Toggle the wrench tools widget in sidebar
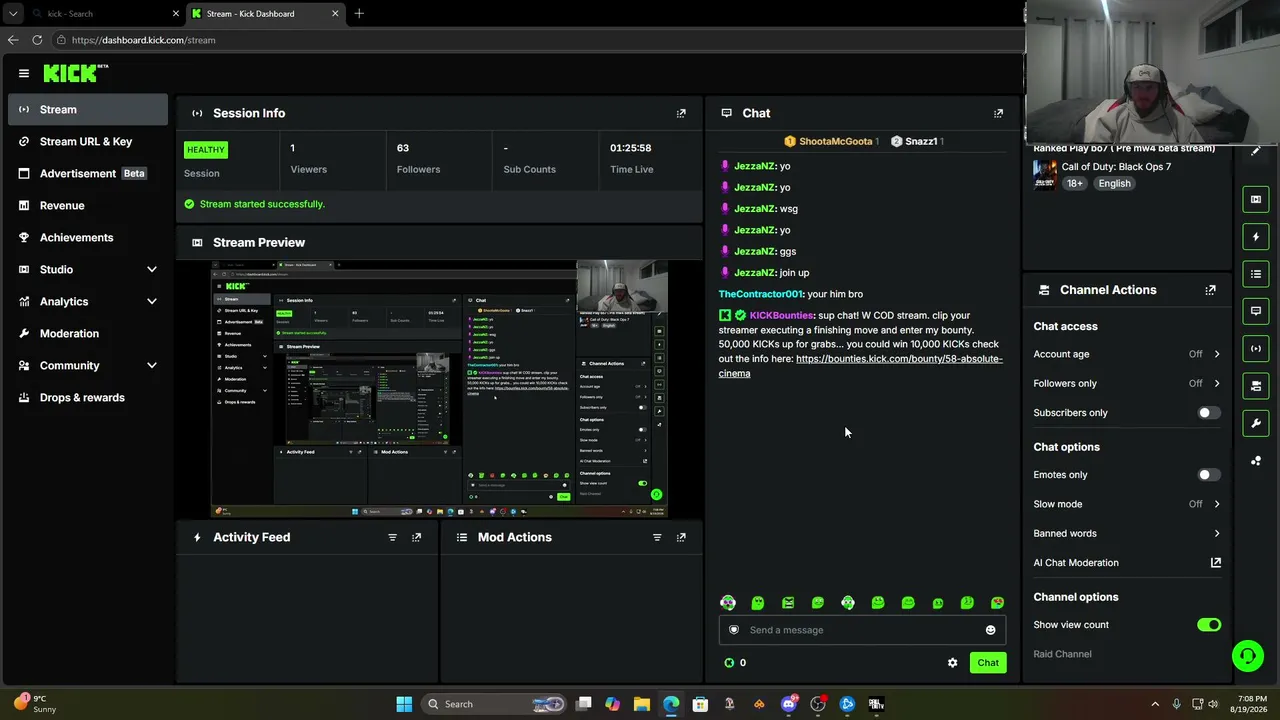Image resolution: width=1280 pixels, height=720 pixels. (1256, 423)
